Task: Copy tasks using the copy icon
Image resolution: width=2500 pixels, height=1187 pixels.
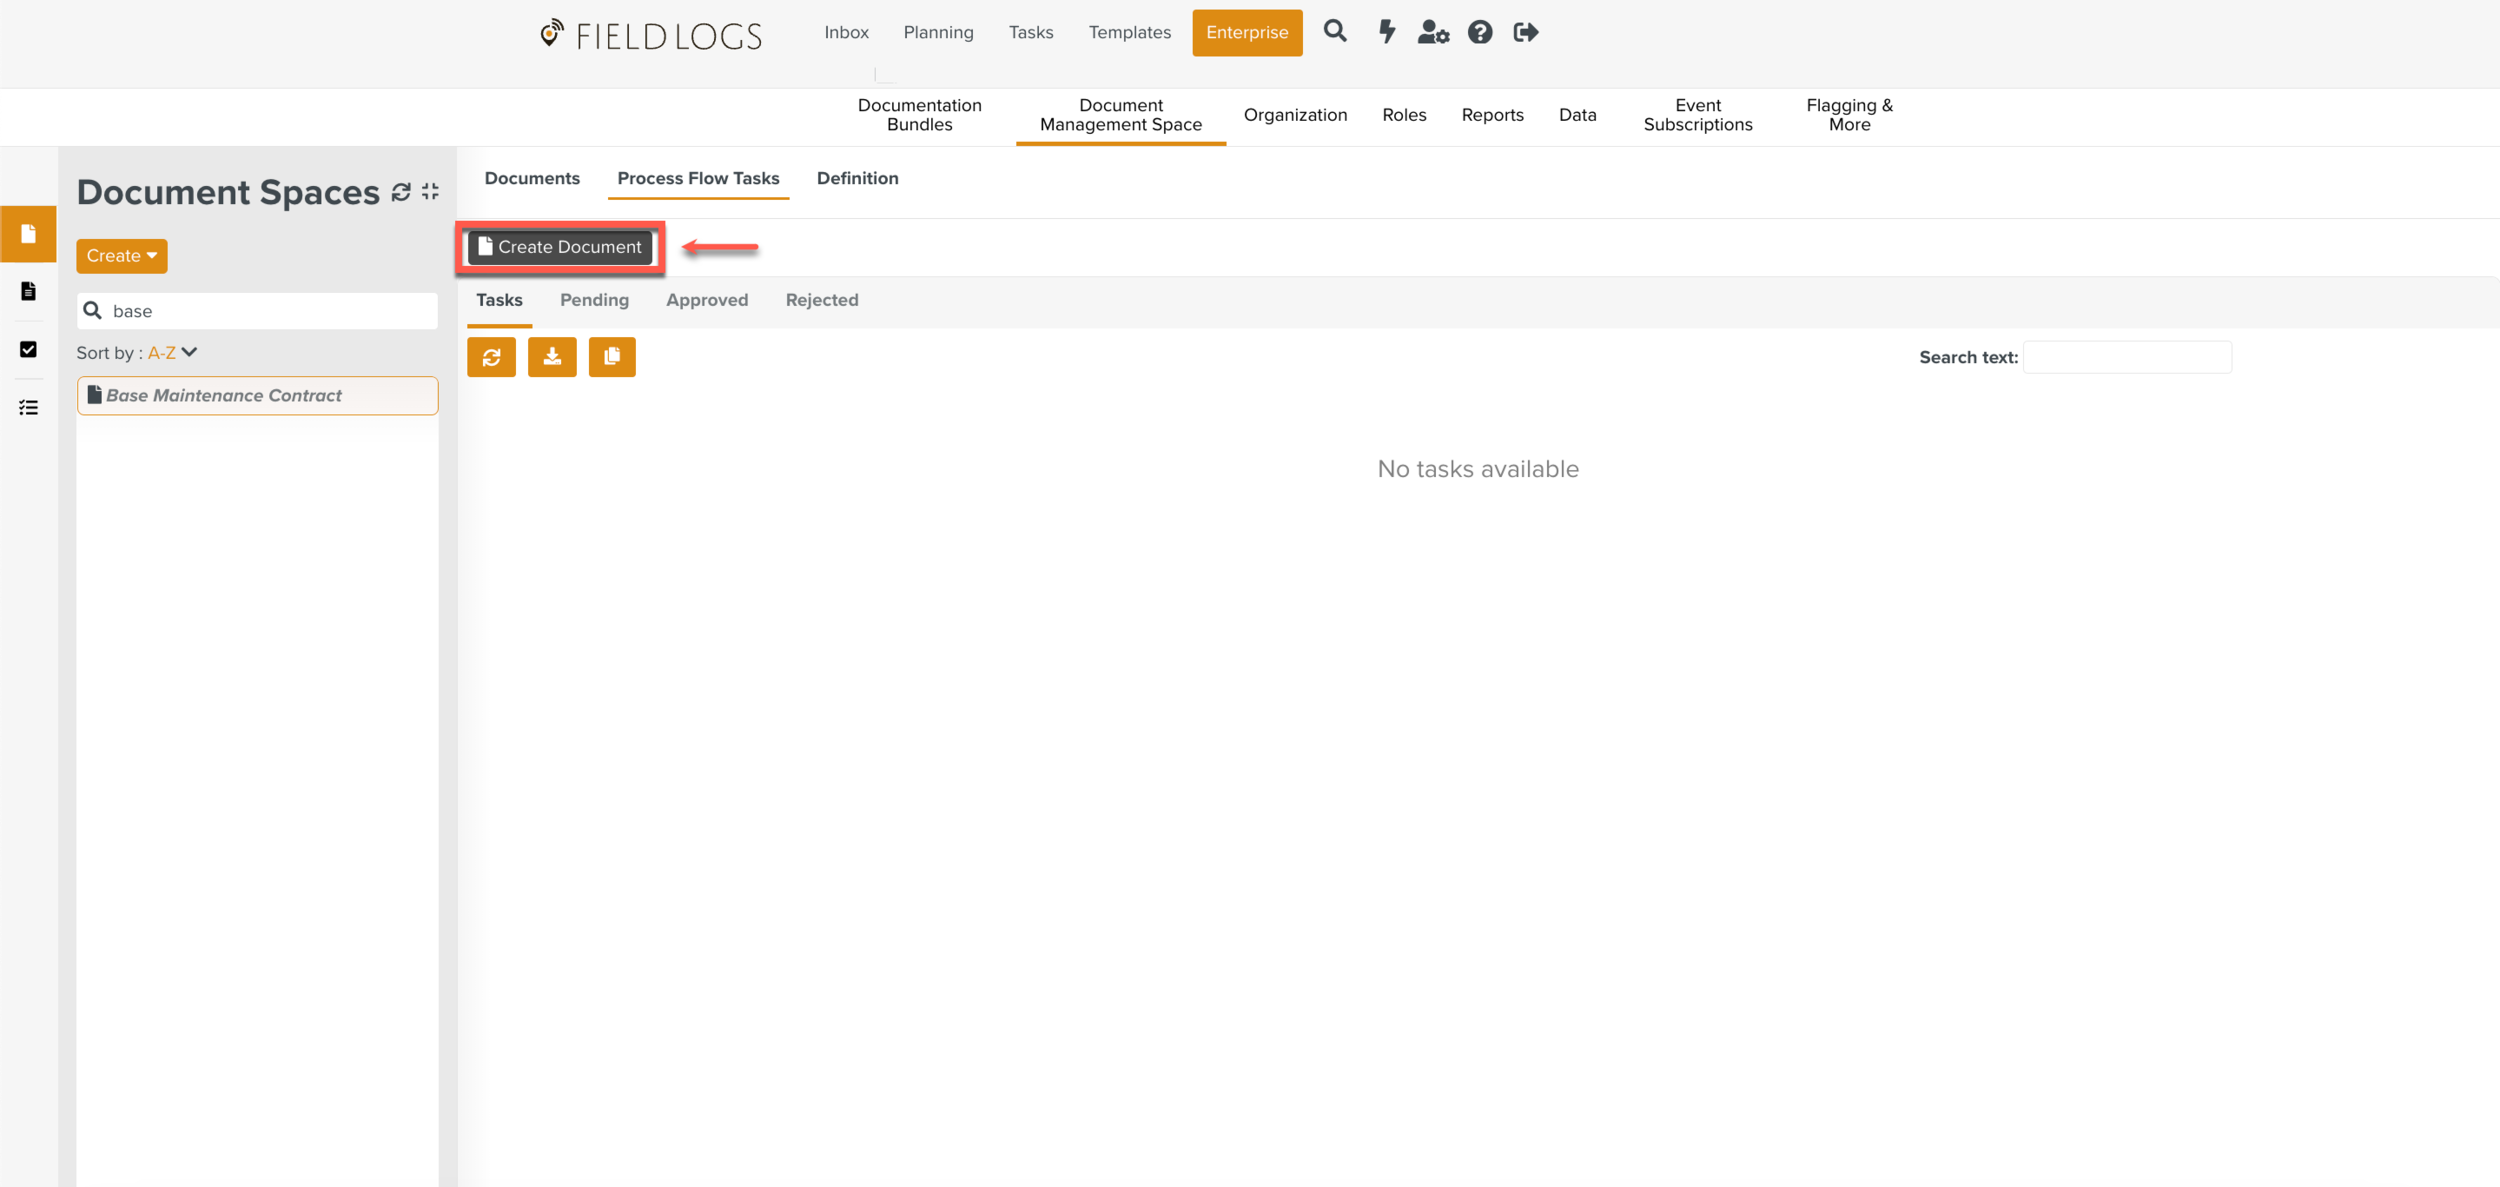Action: tap(612, 356)
